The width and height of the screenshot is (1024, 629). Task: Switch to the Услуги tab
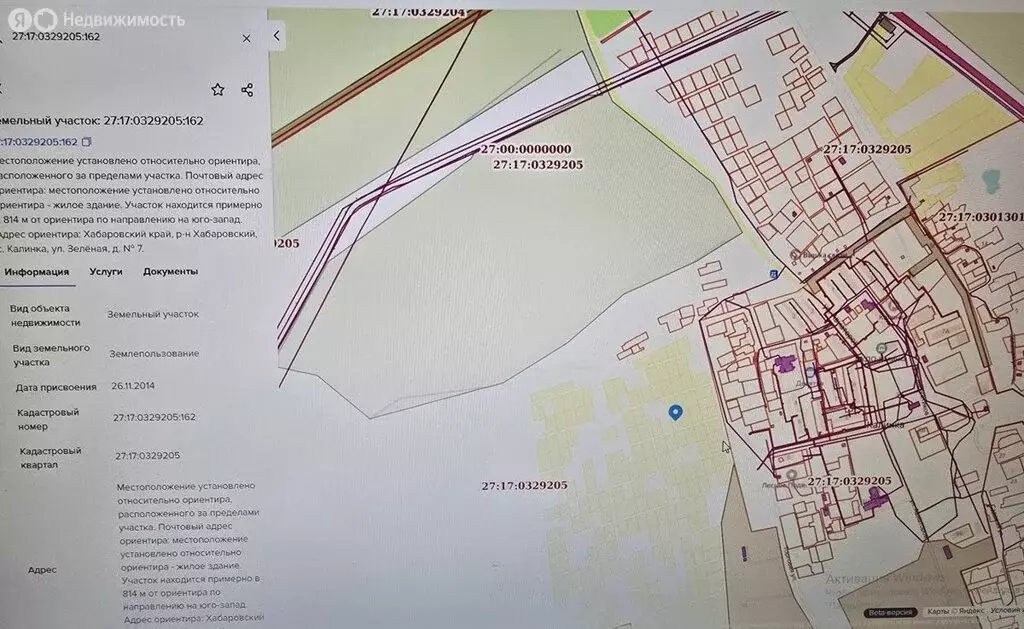point(106,272)
